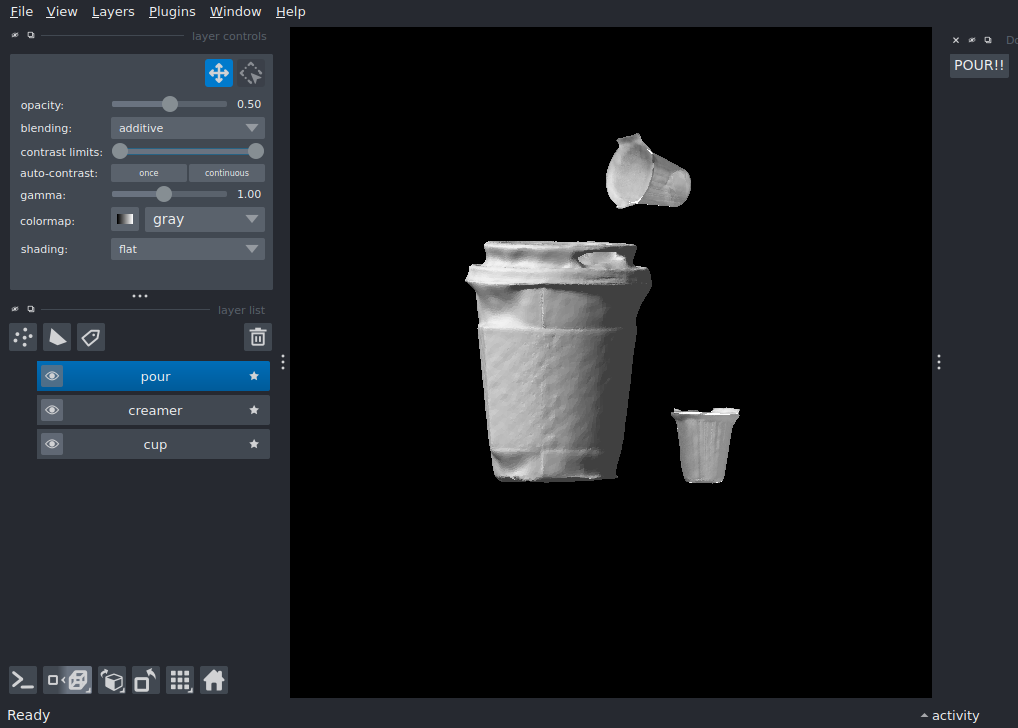This screenshot has height=728, width=1018.
Task: Delete the selected layer
Action: click(257, 337)
